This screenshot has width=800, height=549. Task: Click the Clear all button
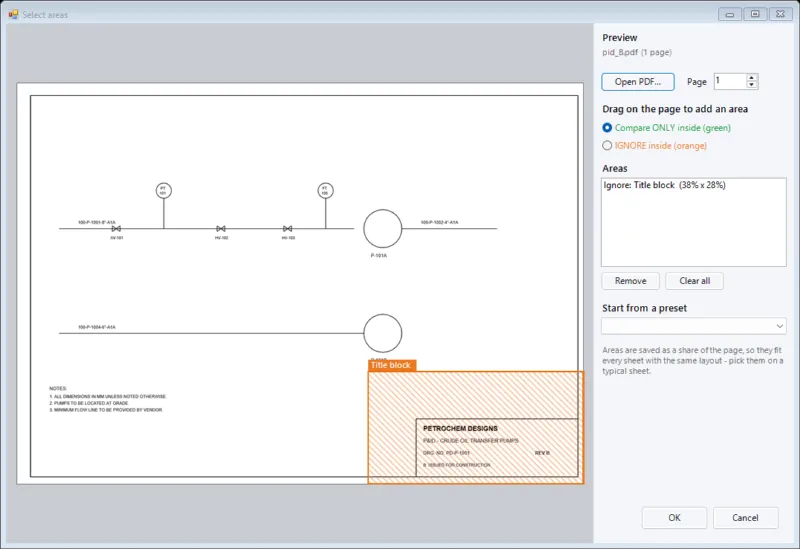(694, 281)
